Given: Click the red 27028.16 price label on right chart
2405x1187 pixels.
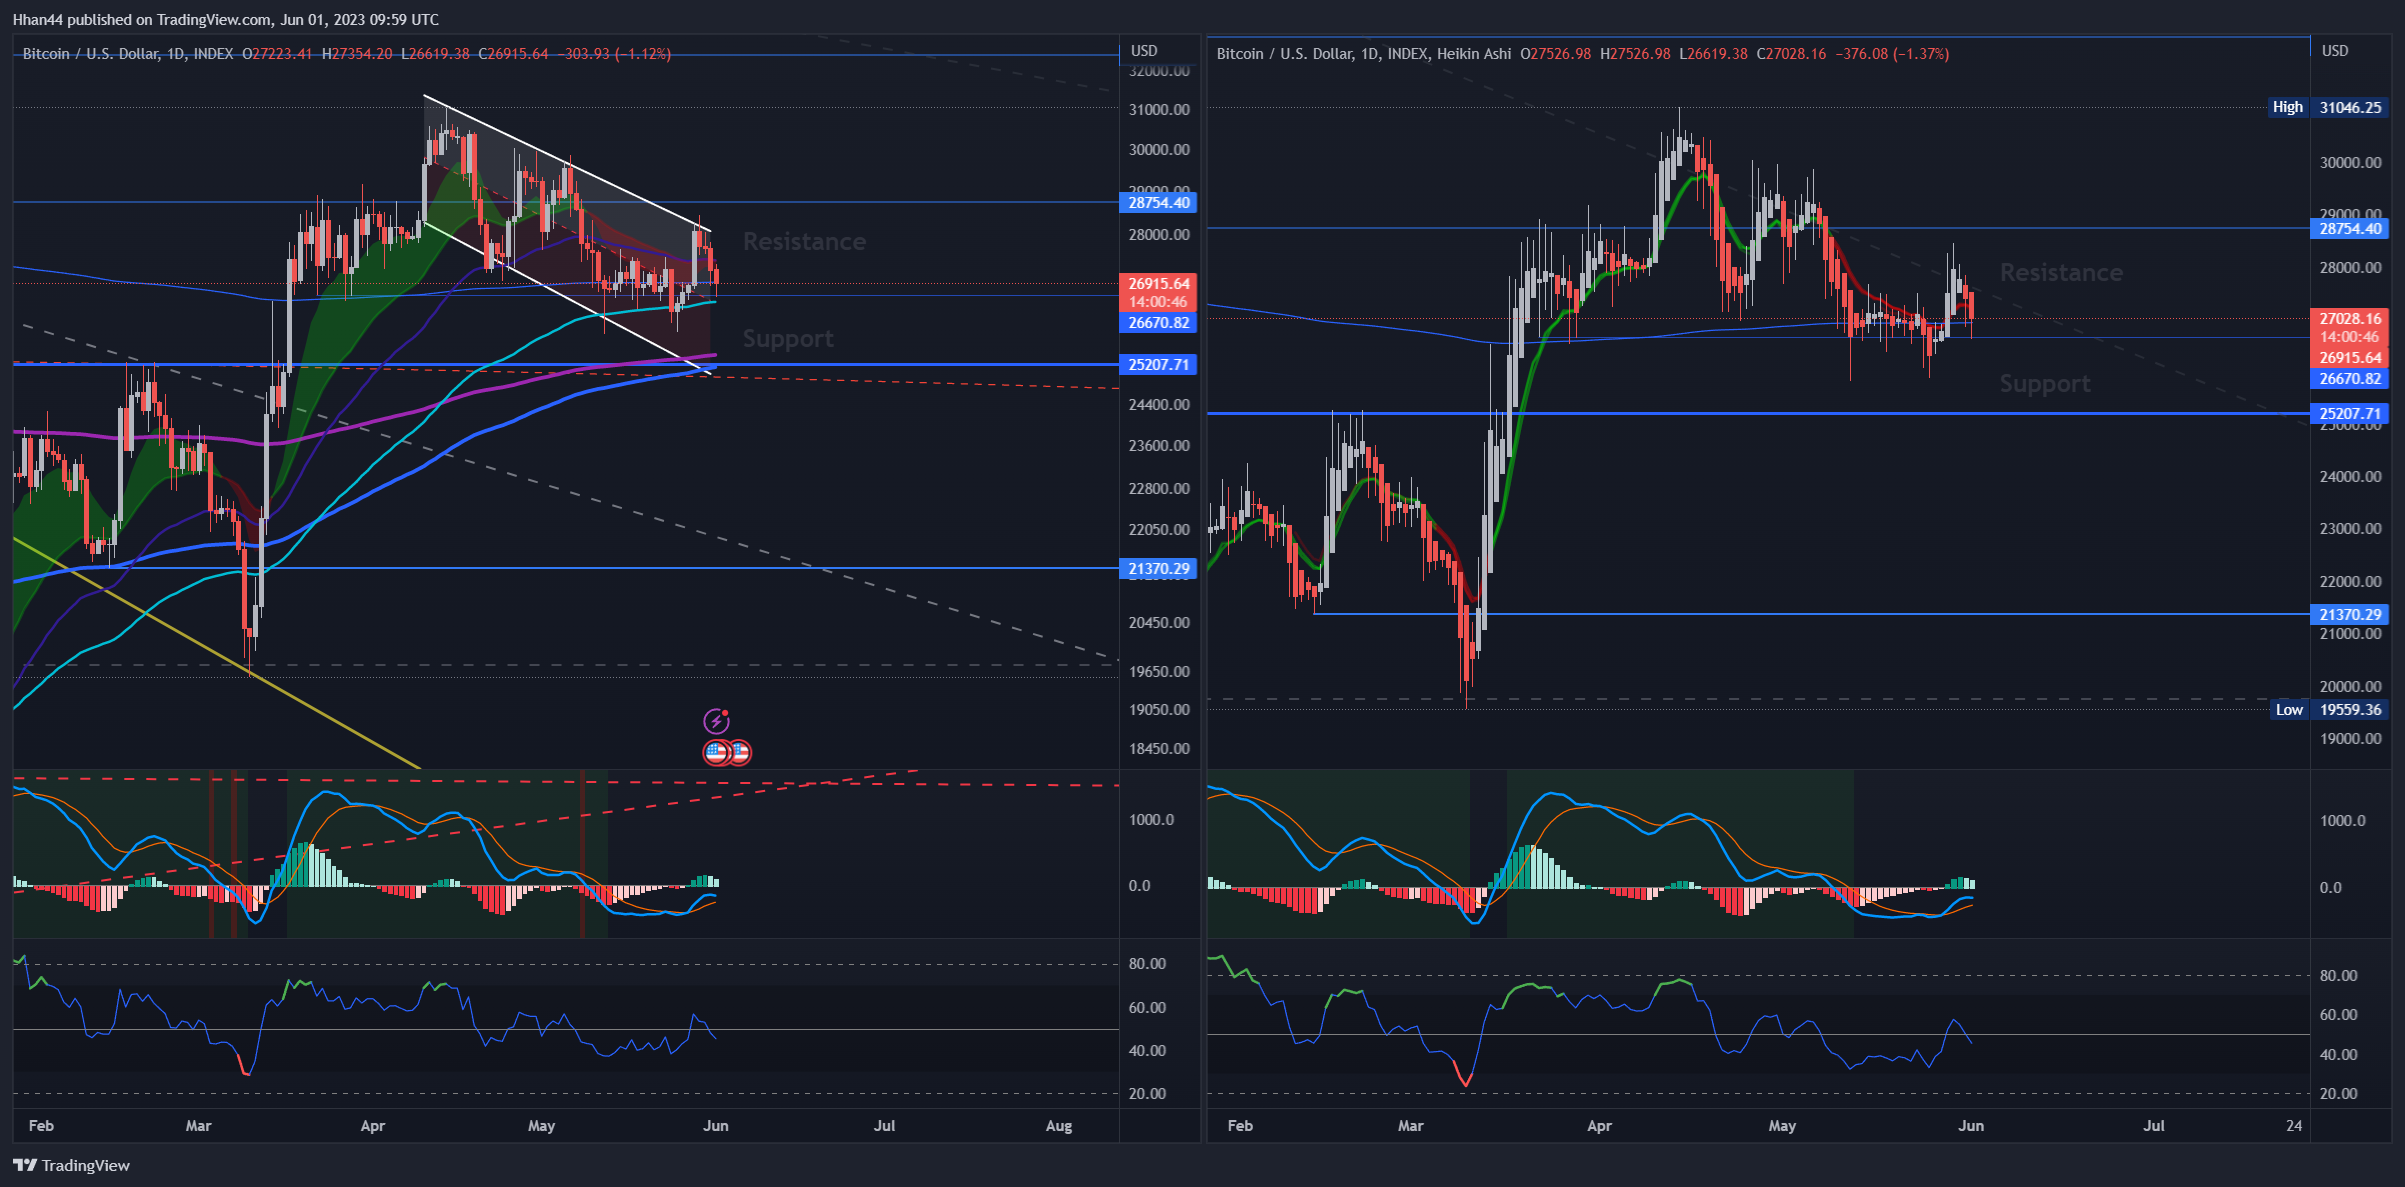Looking at the screenshot, I should point(2349,319).
